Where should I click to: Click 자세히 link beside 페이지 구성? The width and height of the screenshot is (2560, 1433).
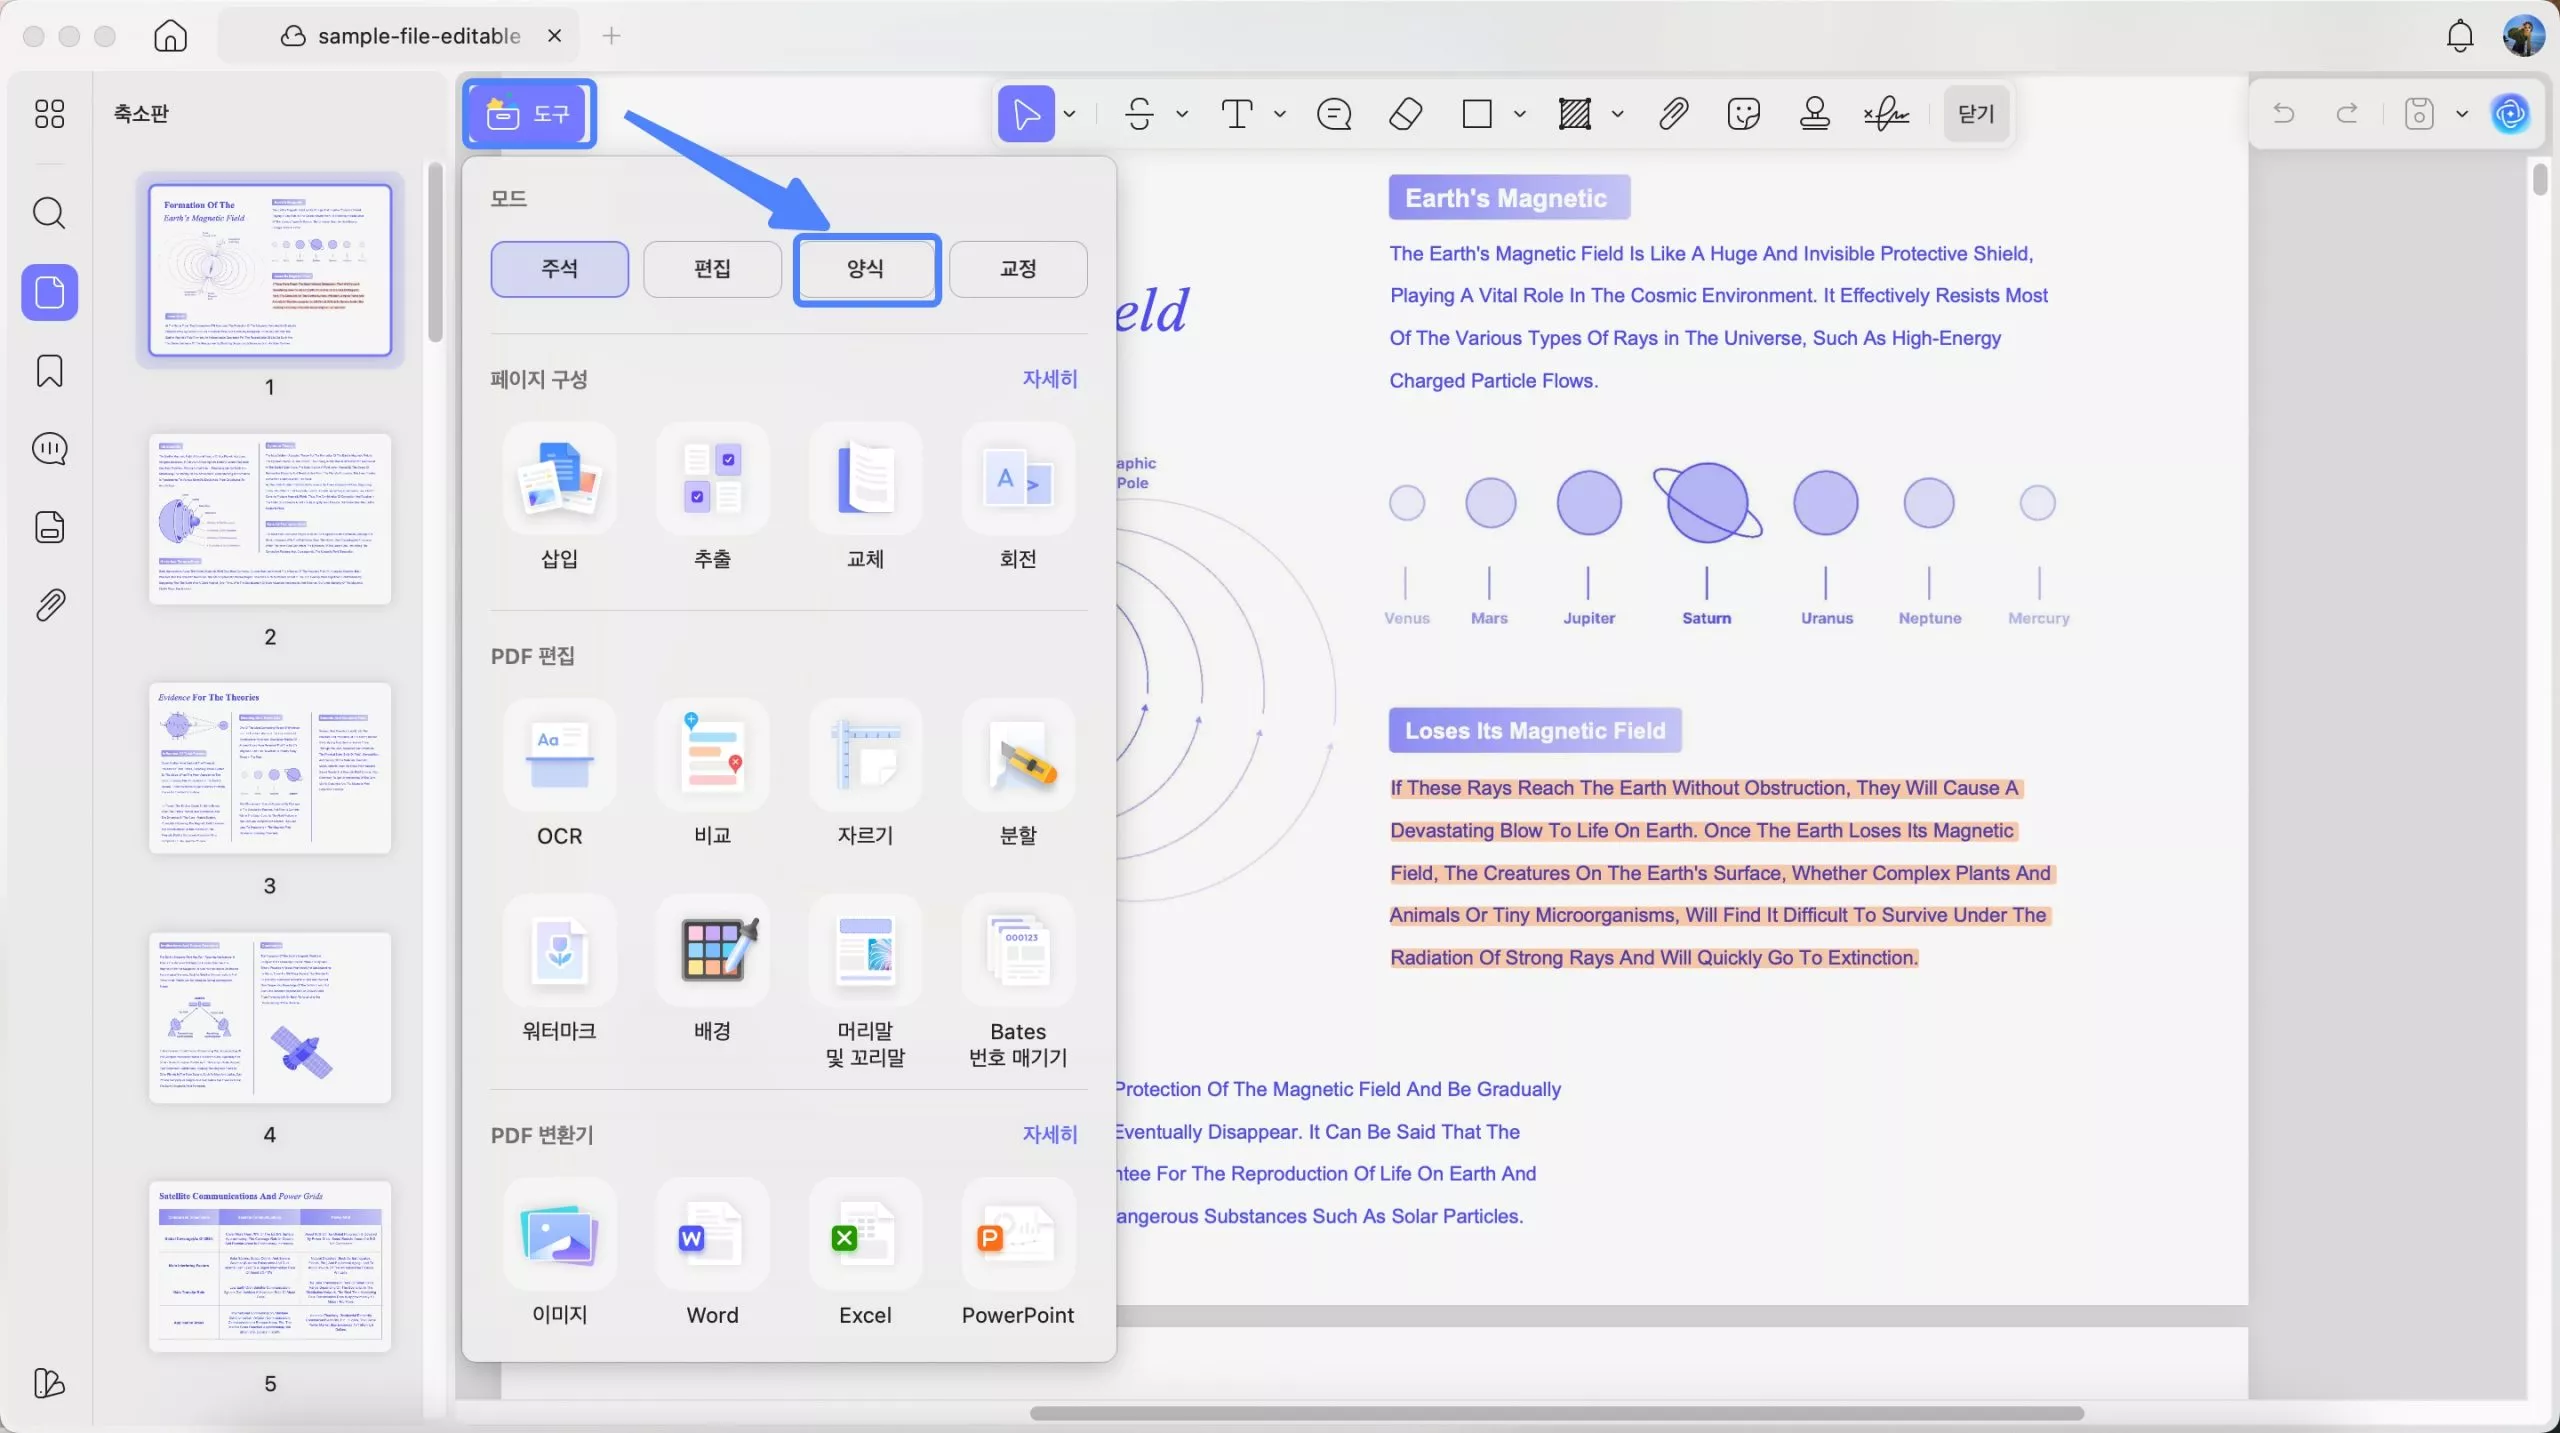pyautogui.click(x=1050, y=379)
